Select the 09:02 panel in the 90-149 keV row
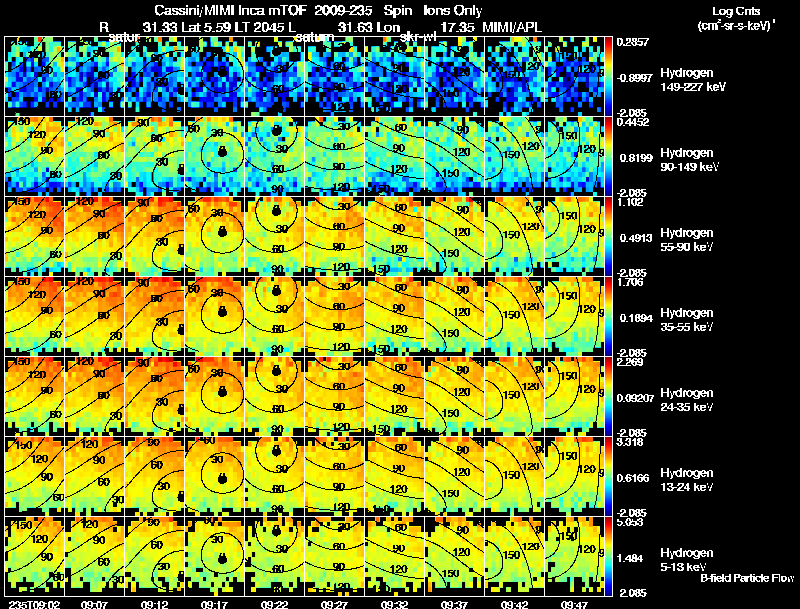This screenshot has width=800, height=609. point(34,157)
